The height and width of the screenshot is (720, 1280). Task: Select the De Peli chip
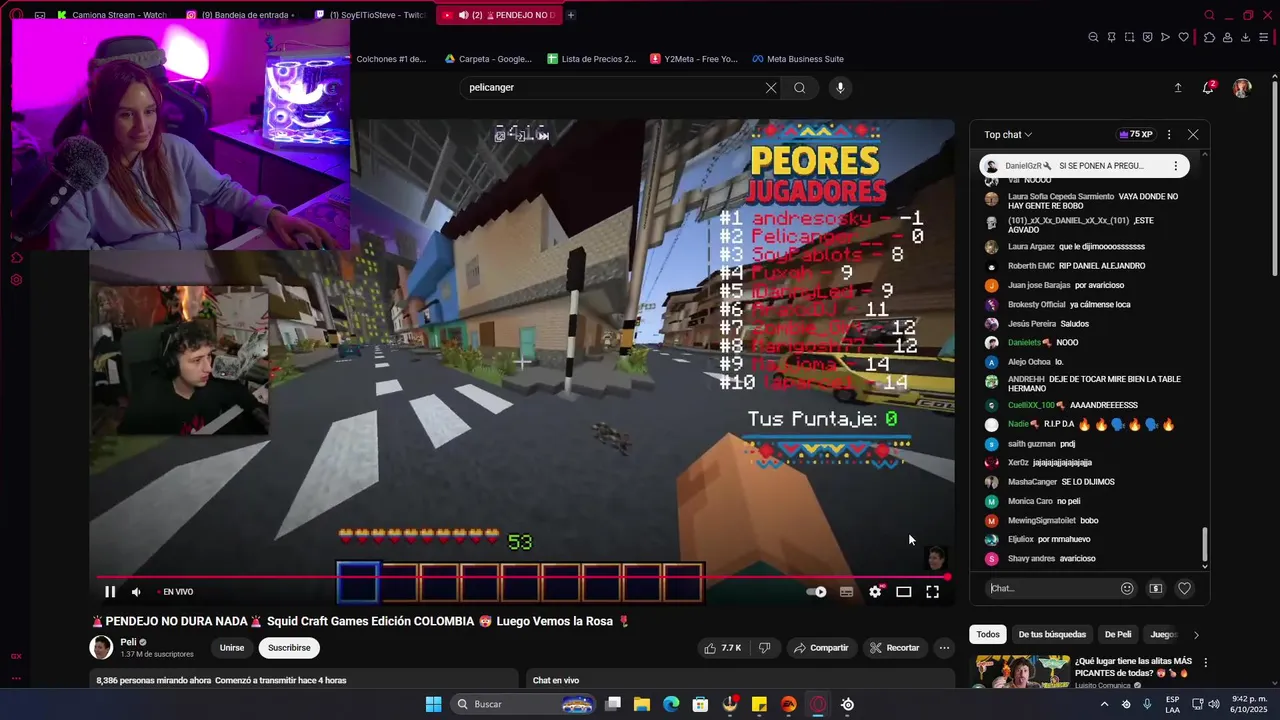tap(1118, 635)
